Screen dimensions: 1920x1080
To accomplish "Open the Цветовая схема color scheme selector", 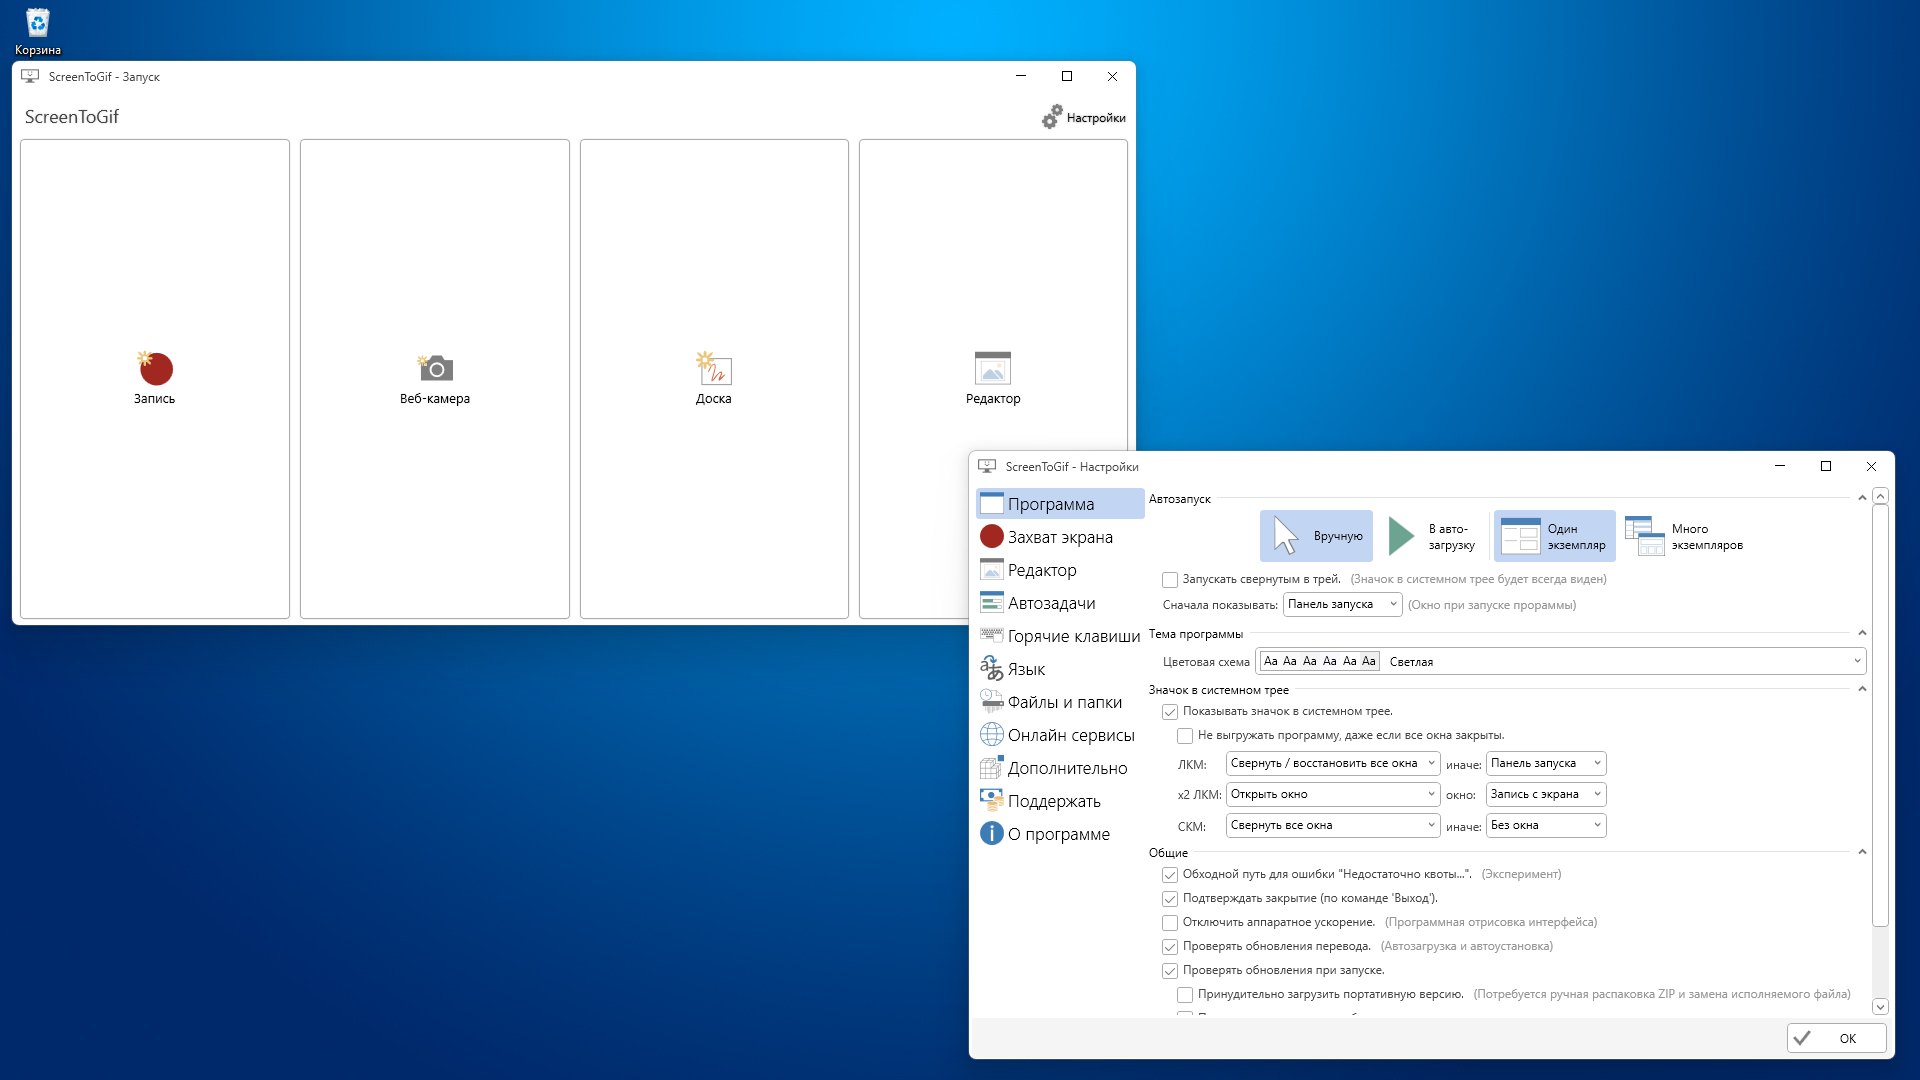I will click(1562, 661).
